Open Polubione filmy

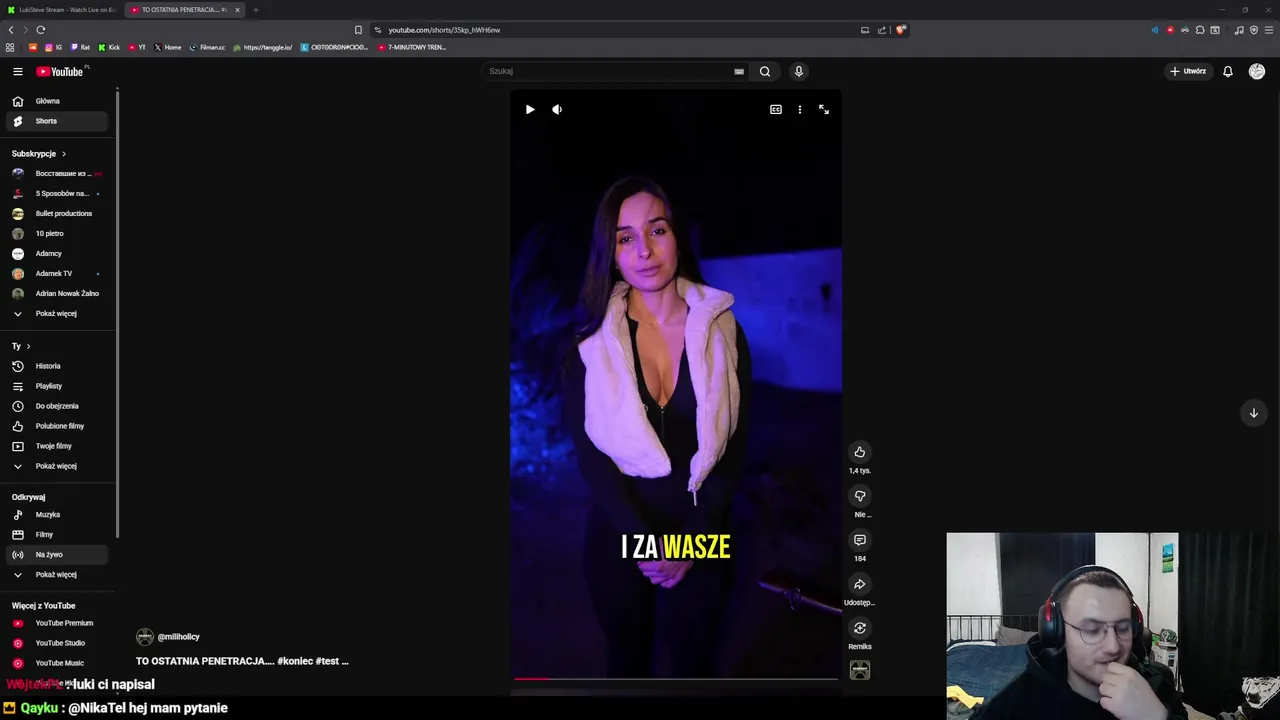pos(57,426)
